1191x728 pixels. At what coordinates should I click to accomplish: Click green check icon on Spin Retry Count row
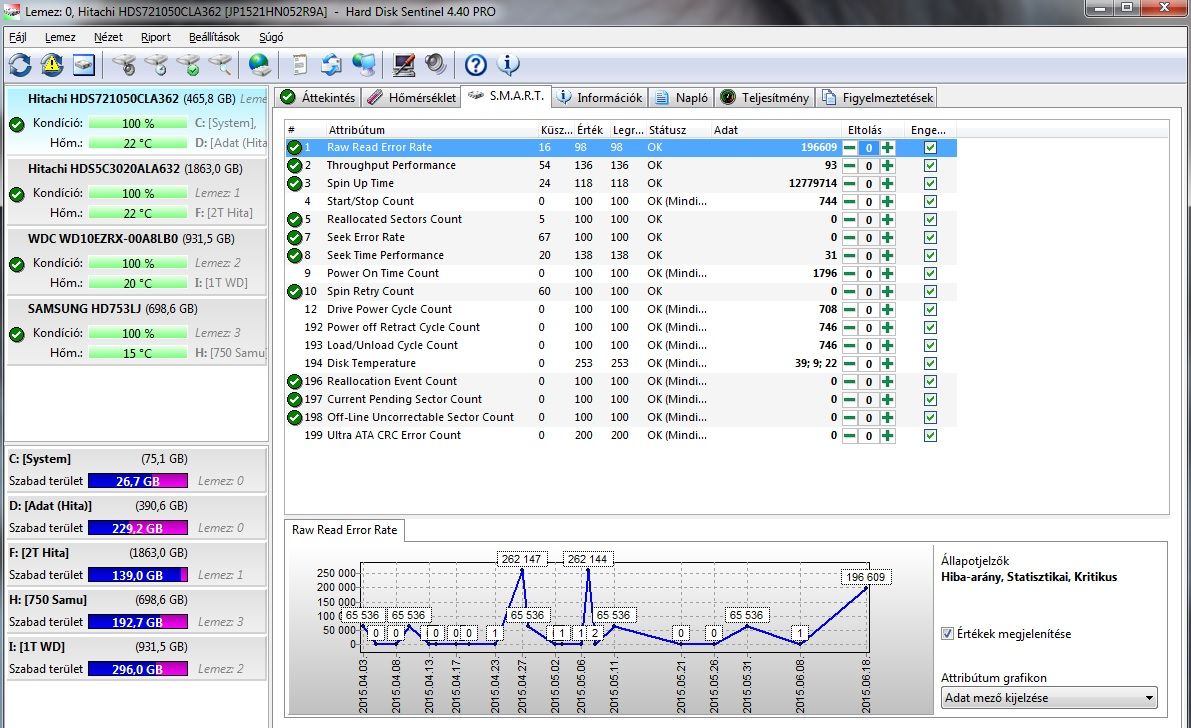point(295,291)
